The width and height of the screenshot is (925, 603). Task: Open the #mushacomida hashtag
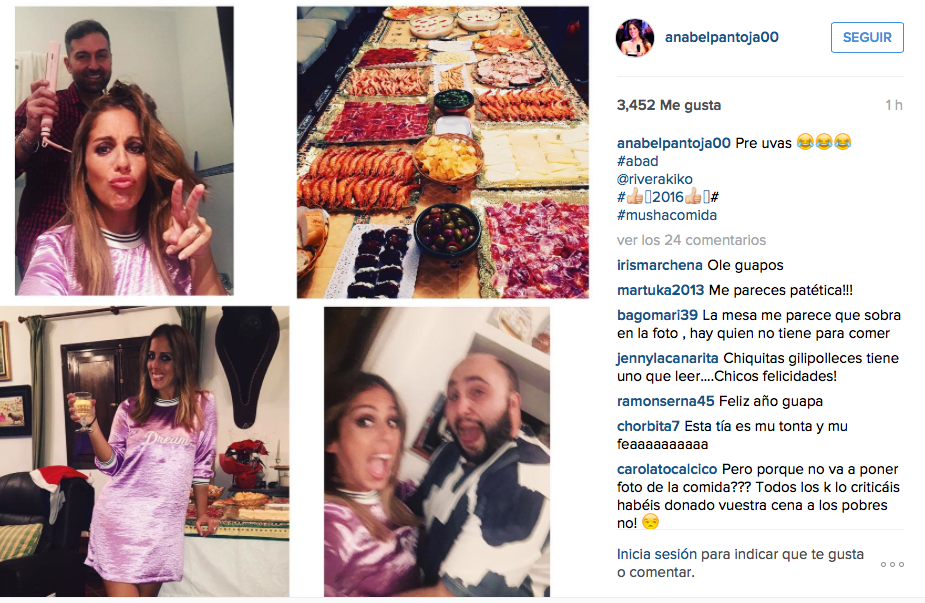point(667,215)
